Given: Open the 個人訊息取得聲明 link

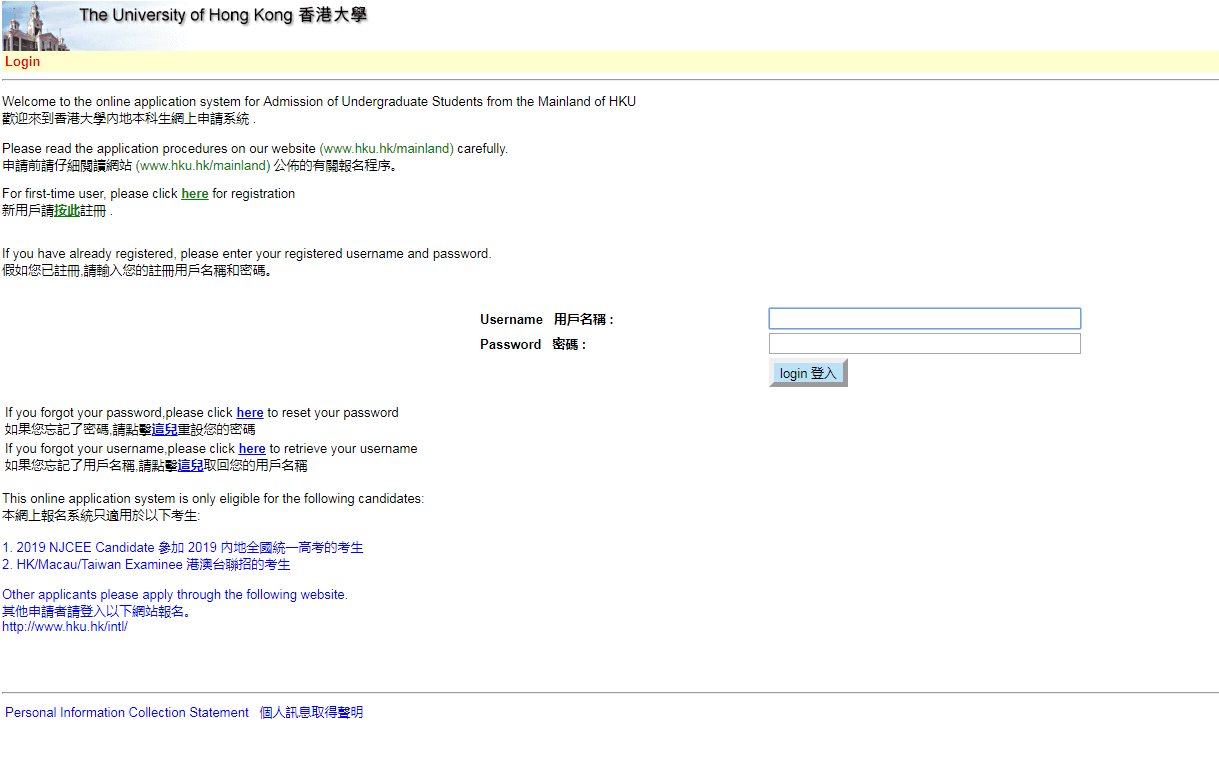Looking at the screenshot, I should pos(311,713).
